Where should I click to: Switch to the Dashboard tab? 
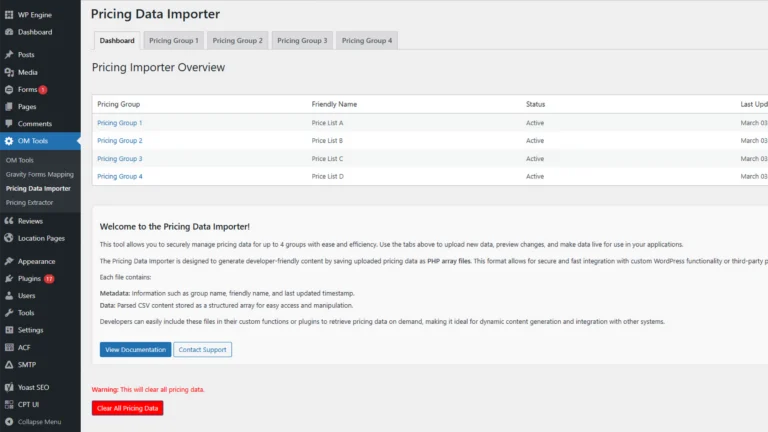coord(117,41)
